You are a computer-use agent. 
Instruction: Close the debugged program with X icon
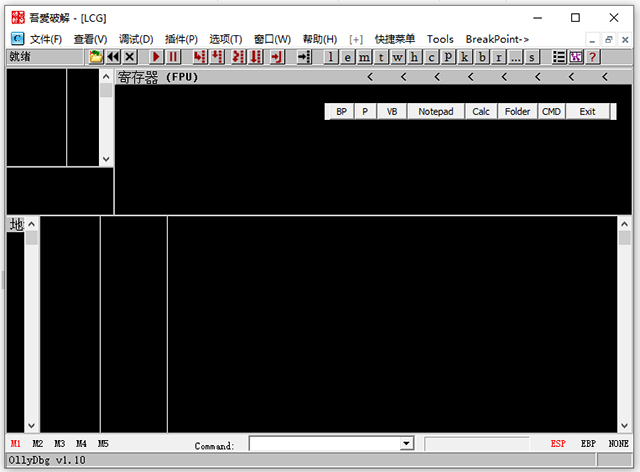click(x=130, y=57)
